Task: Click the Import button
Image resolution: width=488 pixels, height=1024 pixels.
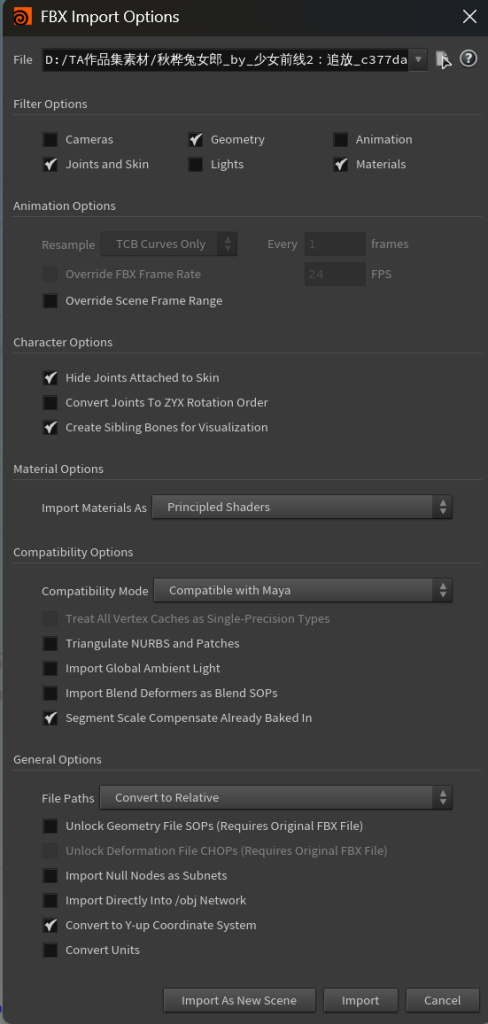Action: (x=361, y=1000)
